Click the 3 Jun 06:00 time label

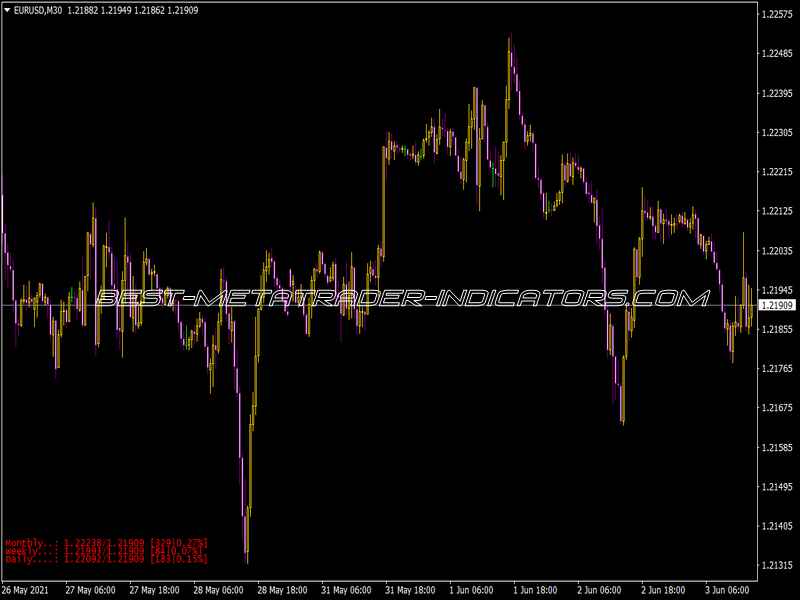tap(728, 590)
